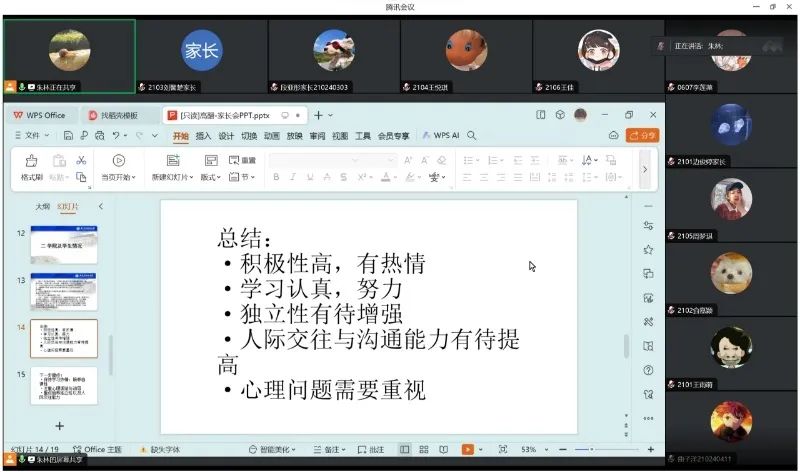Toggle italic formatting in the ribbon

[294, 177]
